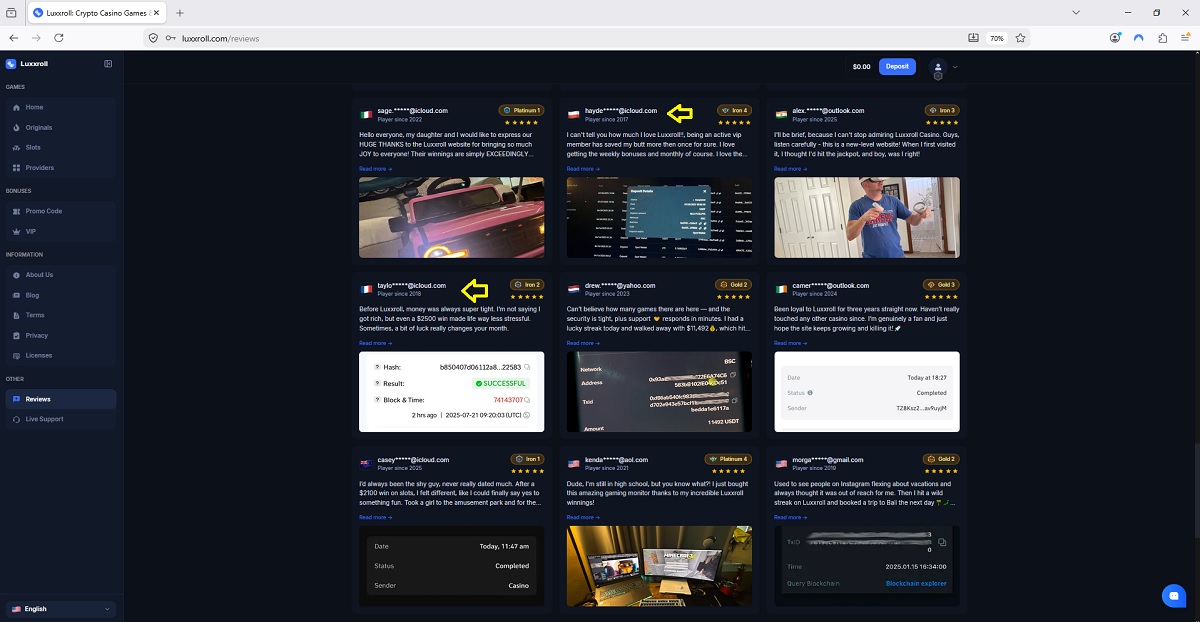
Task: Click Read more on drew's review
Action: click(583, 343)
